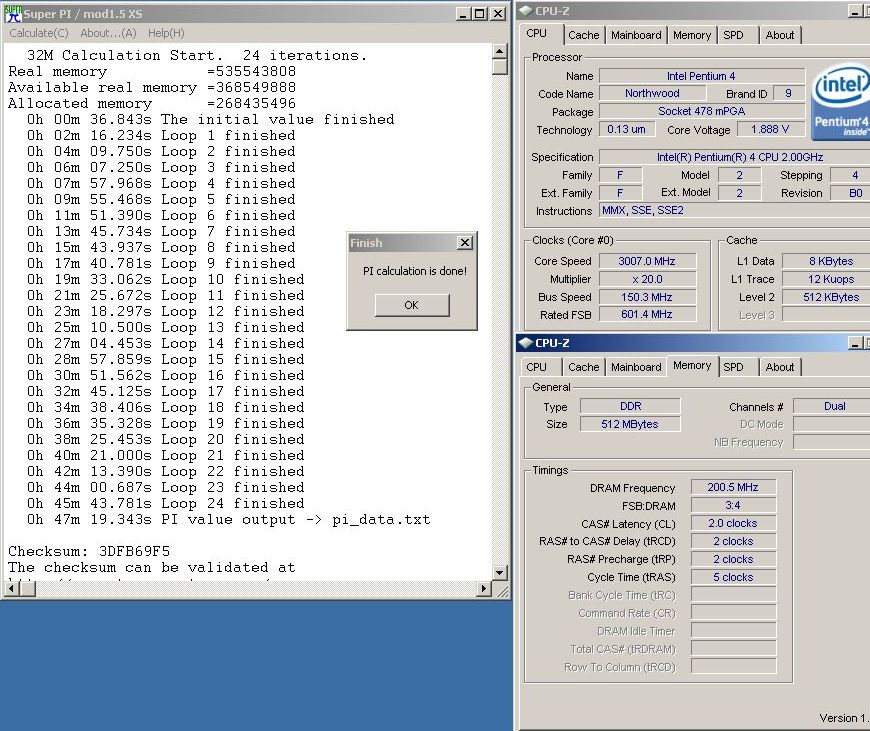Click the processor Name field 'Intel Pentium 4'
Image resolution: width=870 pixels, height=731 pixels.
pyautogui.click(x=702, y=76)
